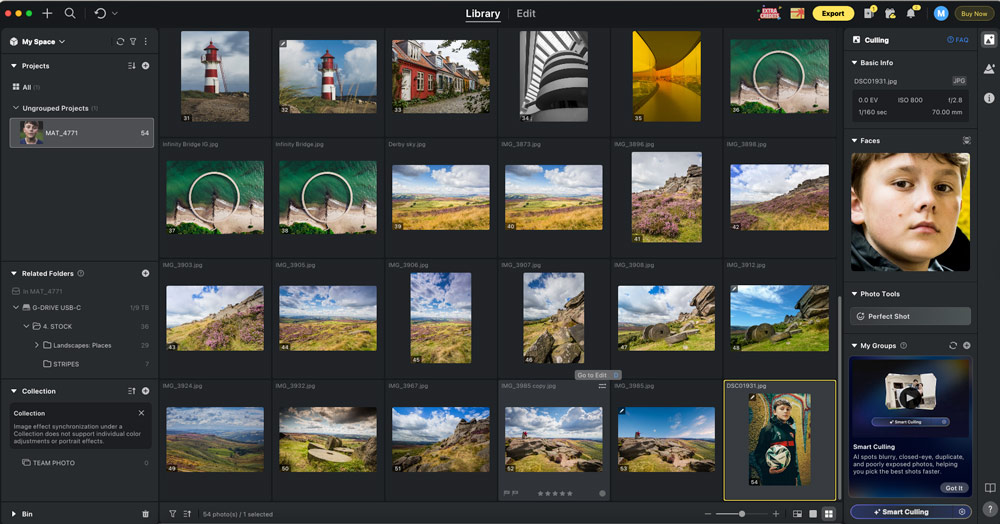The image size is (1000, 524).
Task: Open the Culling FAQ link
Action: click(957, 40)
